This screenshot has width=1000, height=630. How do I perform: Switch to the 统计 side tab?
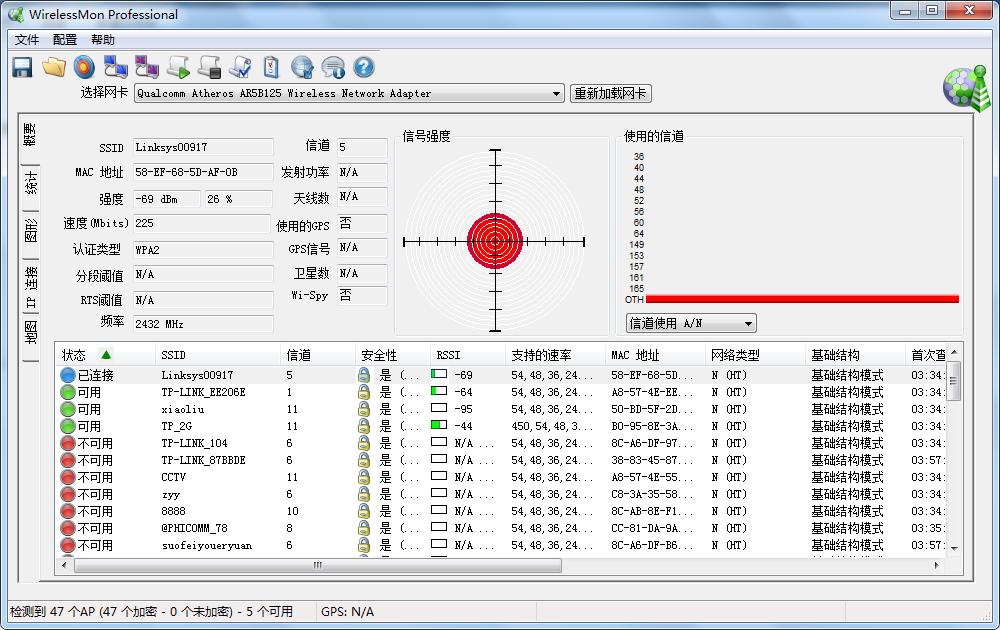(30, 182)
